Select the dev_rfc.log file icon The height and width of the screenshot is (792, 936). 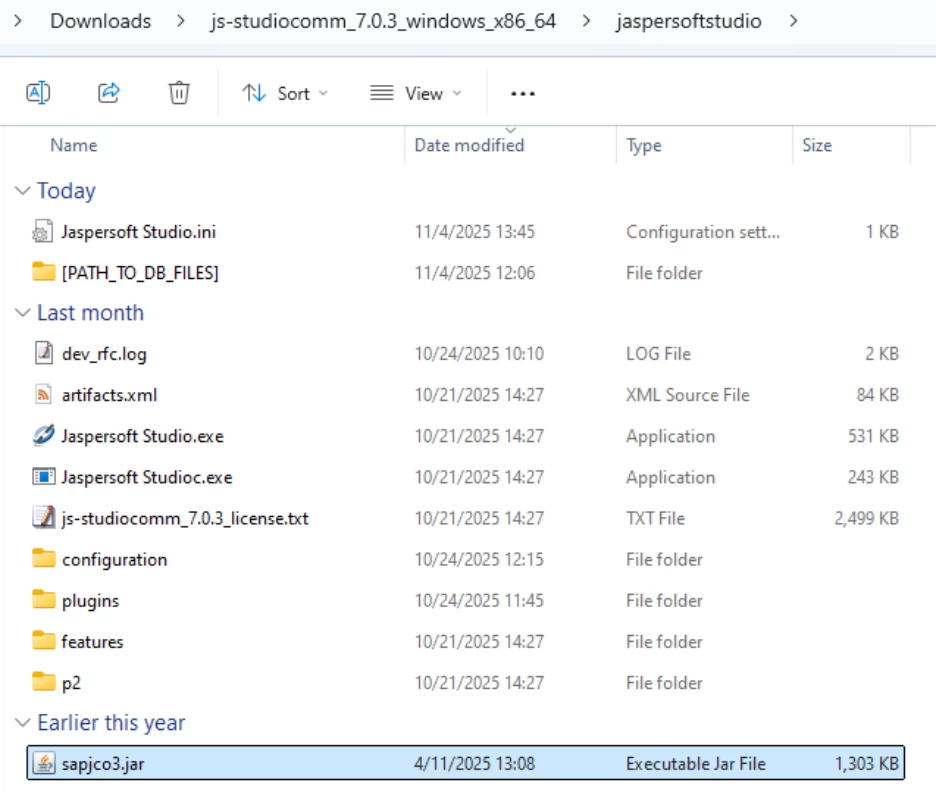point(43,353)
